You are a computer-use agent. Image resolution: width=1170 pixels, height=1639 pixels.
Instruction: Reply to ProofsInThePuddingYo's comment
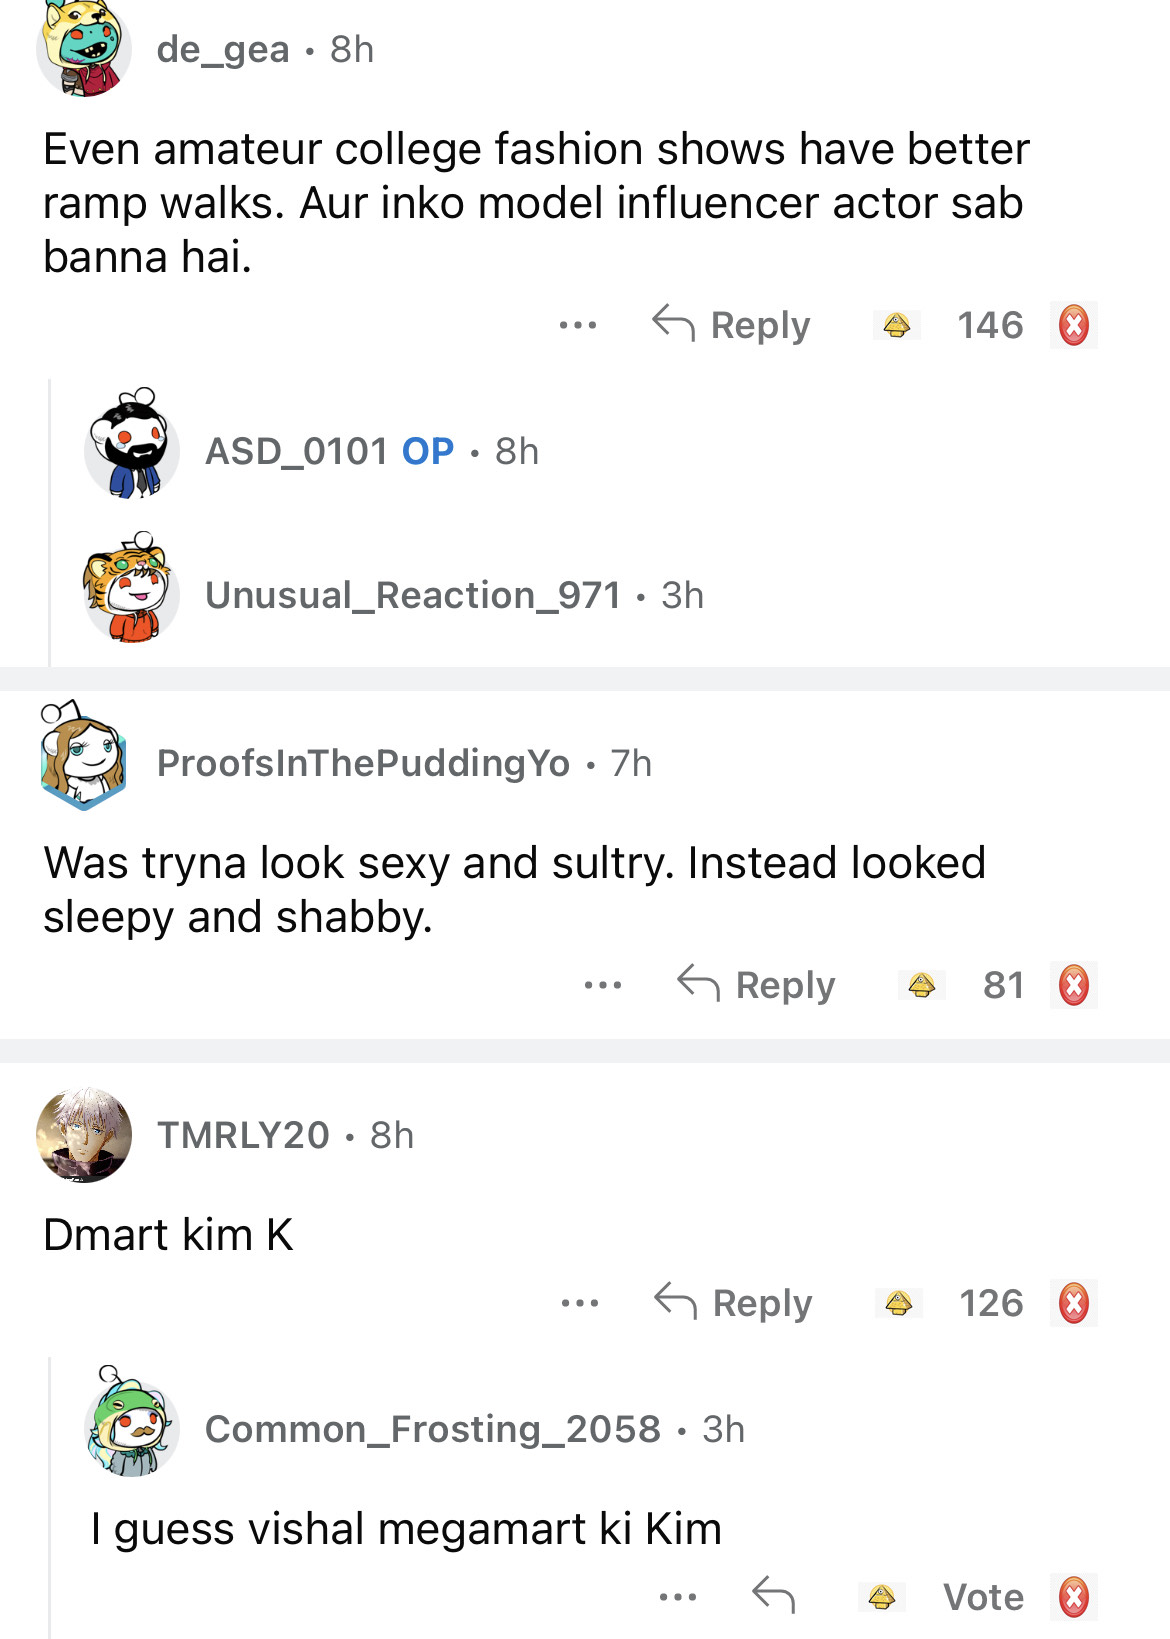click(x=756, y=985)
